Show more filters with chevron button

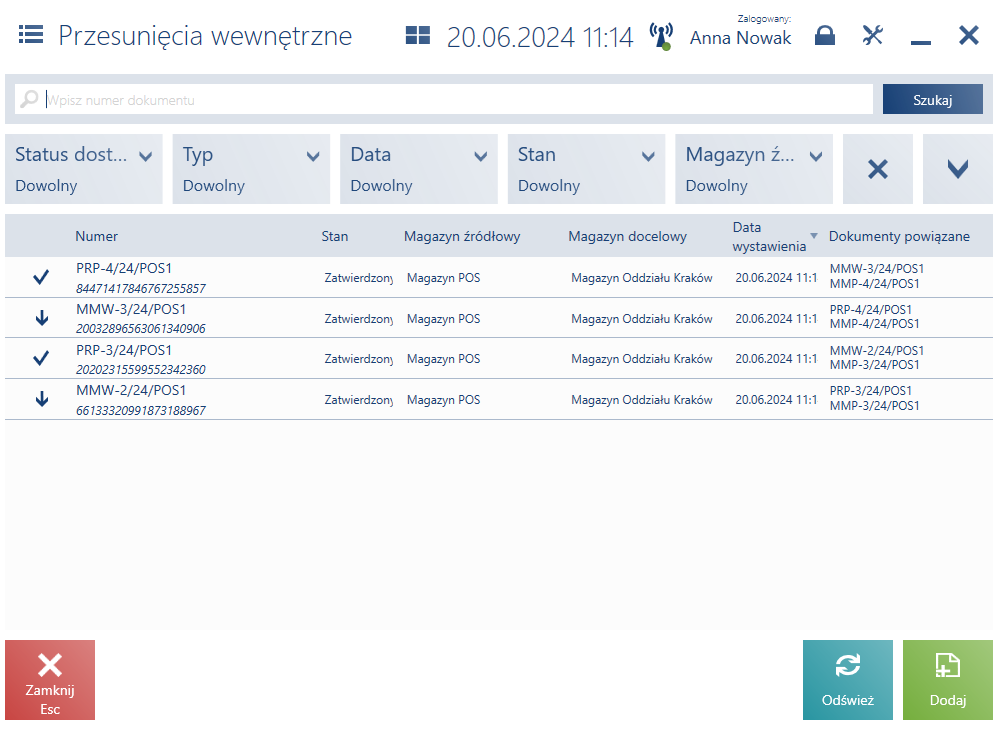pyautogui.click(x=958, y=169)
